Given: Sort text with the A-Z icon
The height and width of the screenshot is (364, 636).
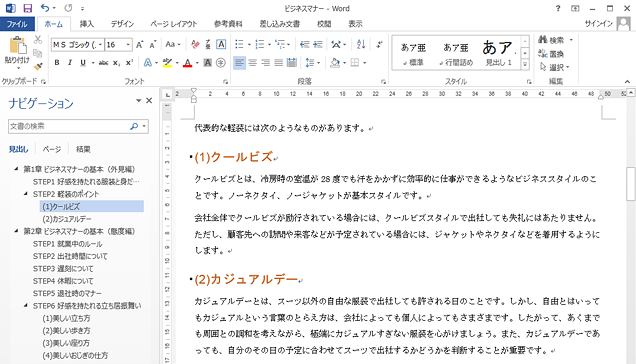Looking at the screenshot, I should point(361,44).
